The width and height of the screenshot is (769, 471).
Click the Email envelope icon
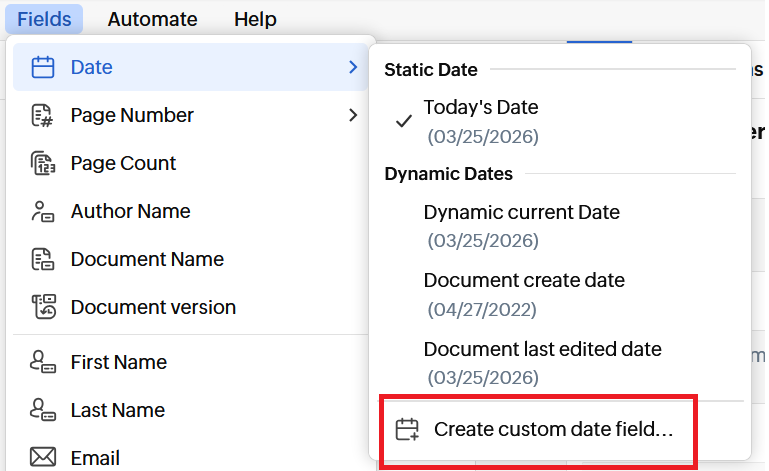[x=42, y=458]
